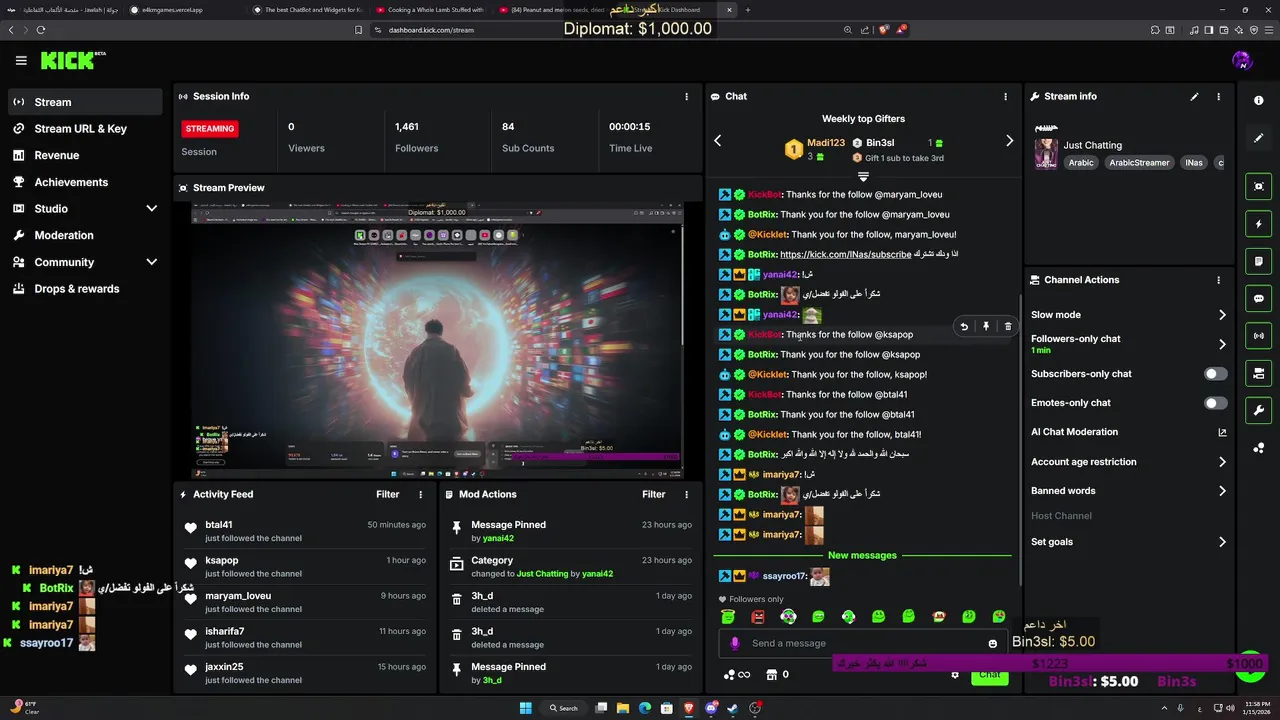Screen dimensions: 1280x720
Task: Open Session Info three-dot menu
Action: 686,97
